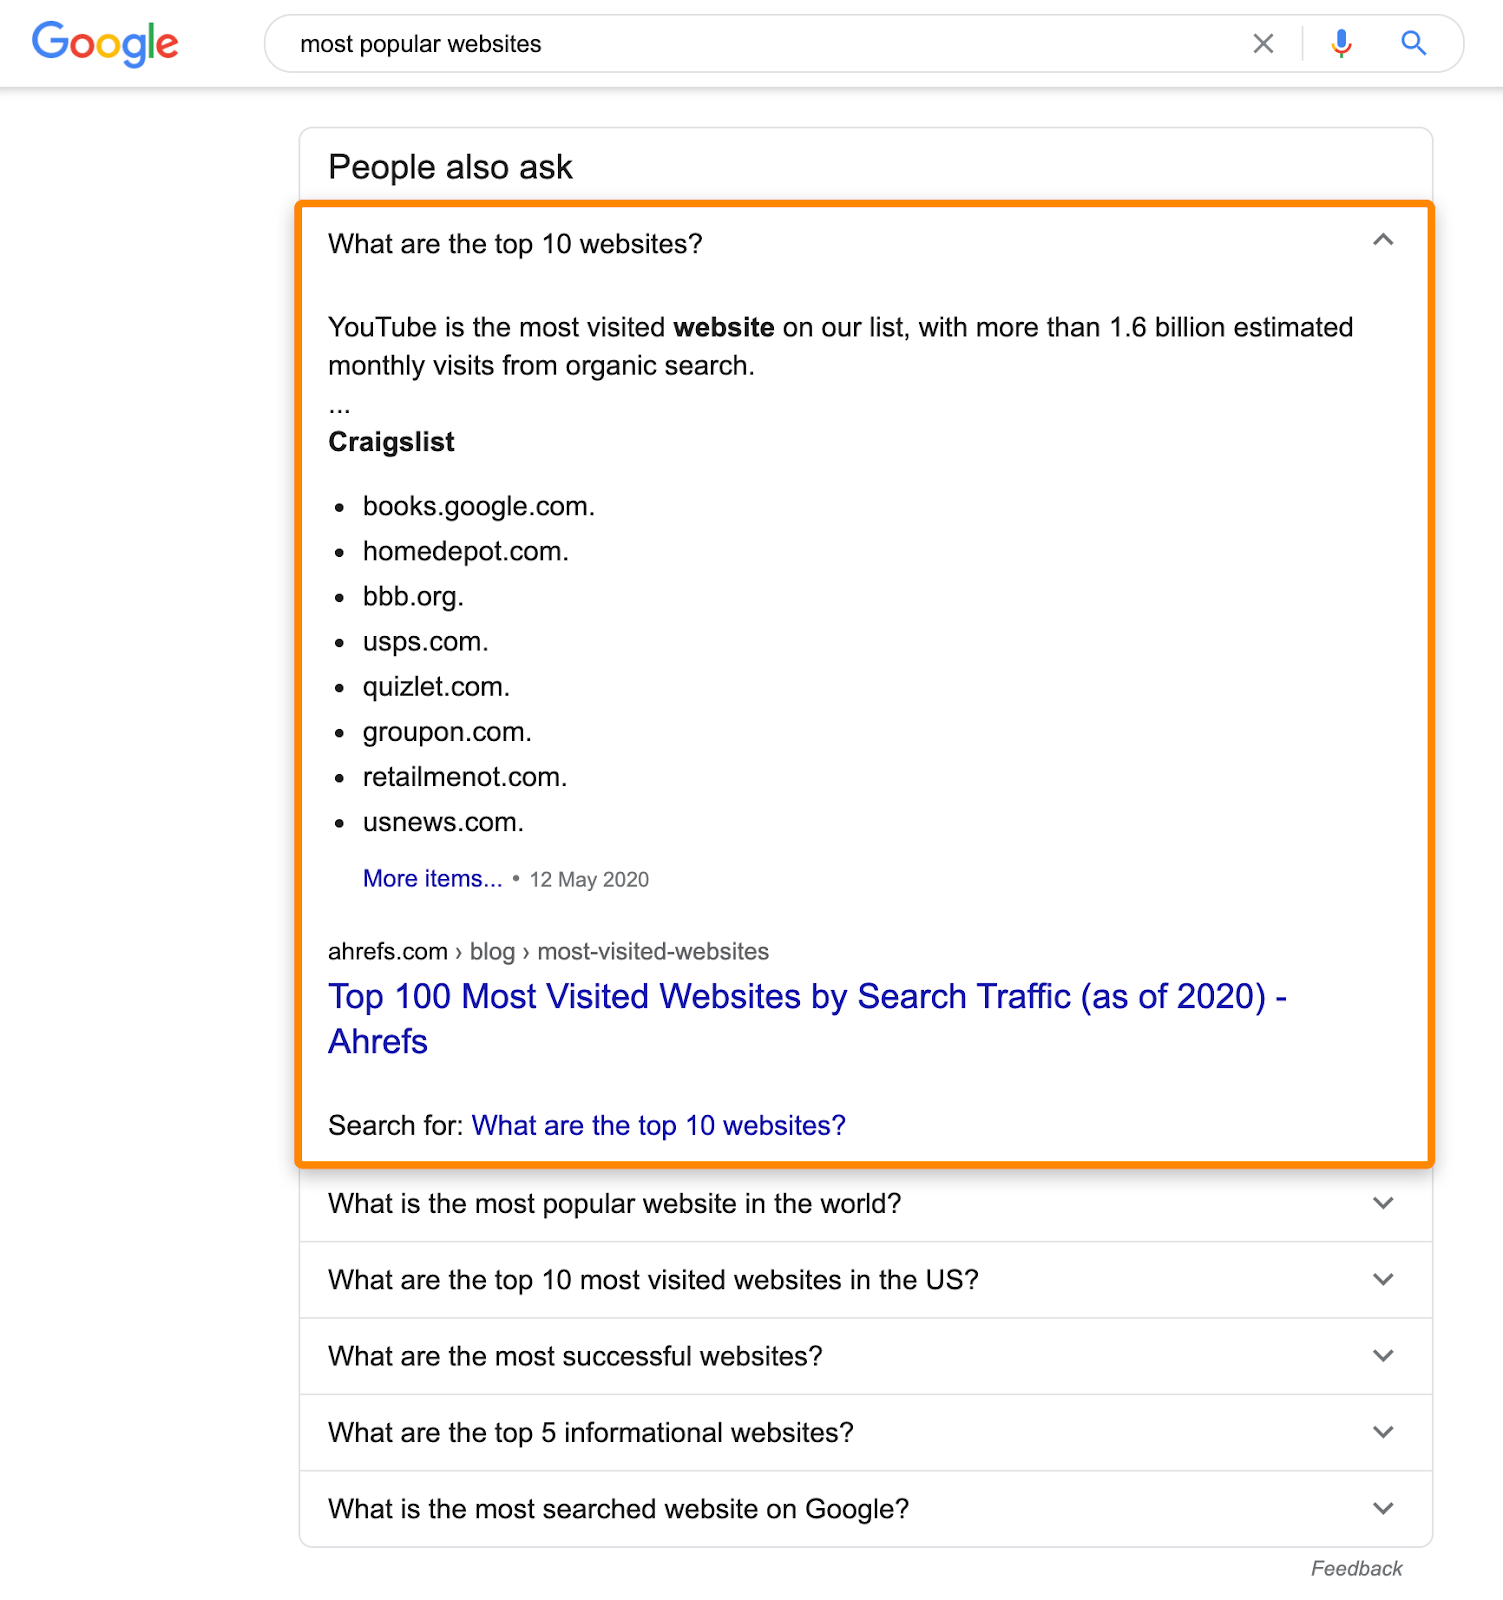This screenshot has width=1503, height=1600.
Task: Click the blue search magnifier icon
Action: [x=1413, y=44]
